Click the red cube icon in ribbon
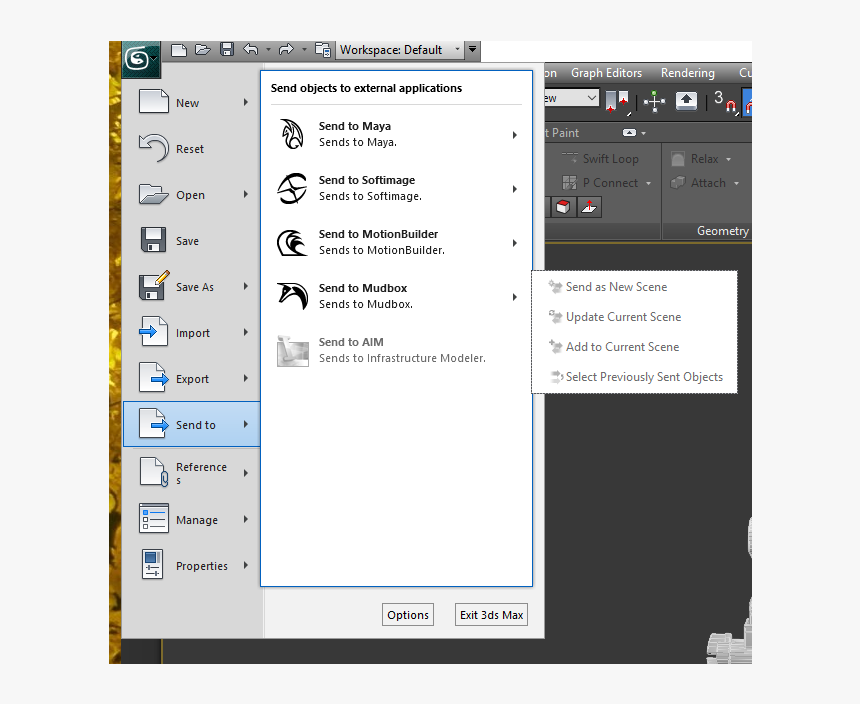860x704 pixels. pos(563,207)
